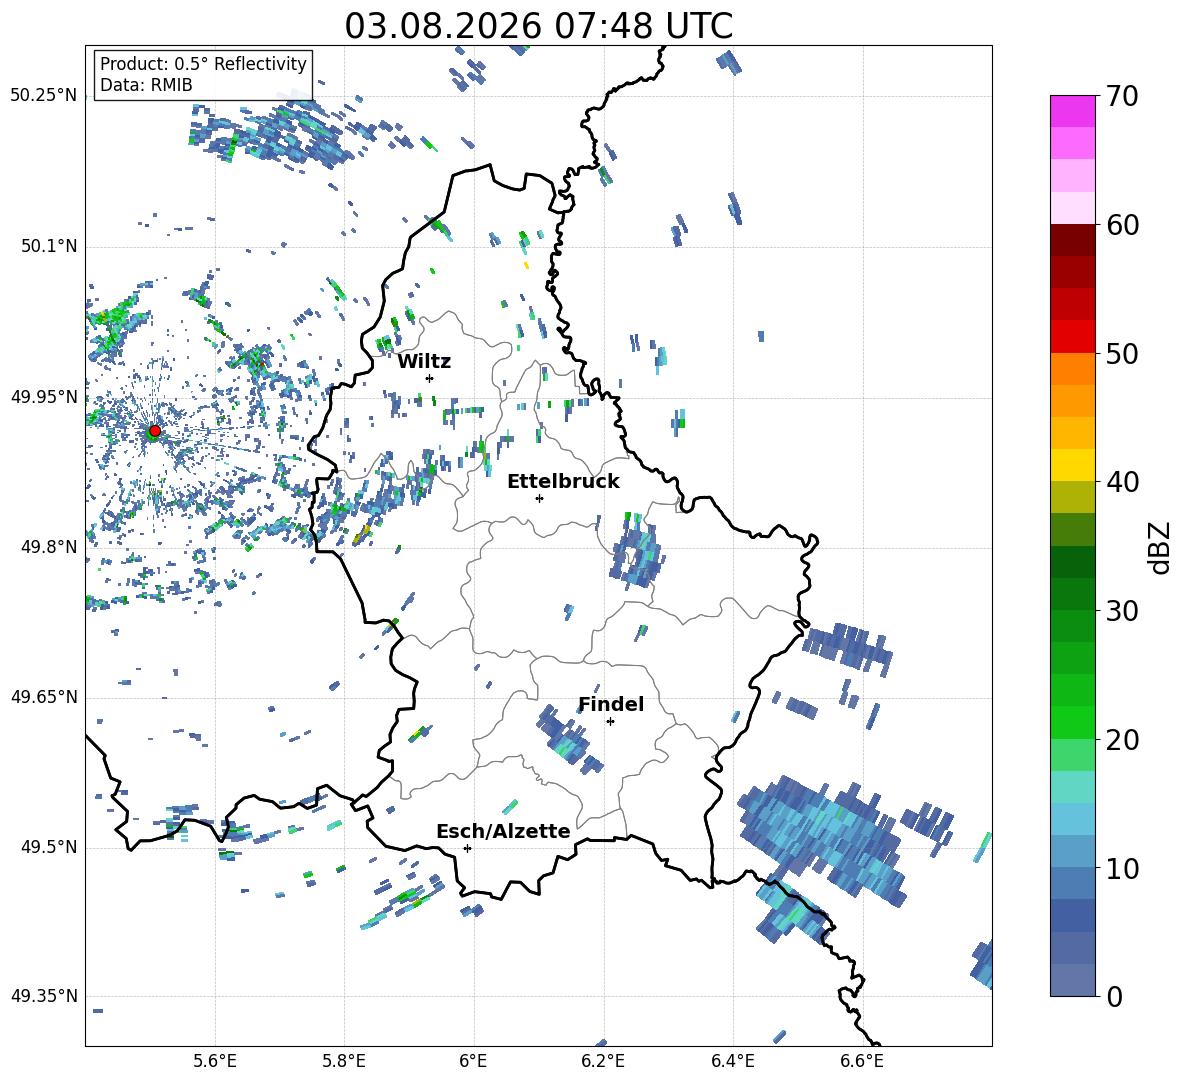This screenshot has height=1081, width=1184.
Task: Click the dBZ colorbar axis label
Action: click(1161, 547)
